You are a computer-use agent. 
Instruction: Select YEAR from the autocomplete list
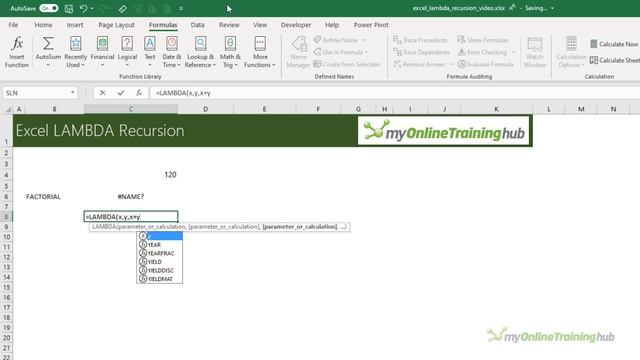point(160,244)
